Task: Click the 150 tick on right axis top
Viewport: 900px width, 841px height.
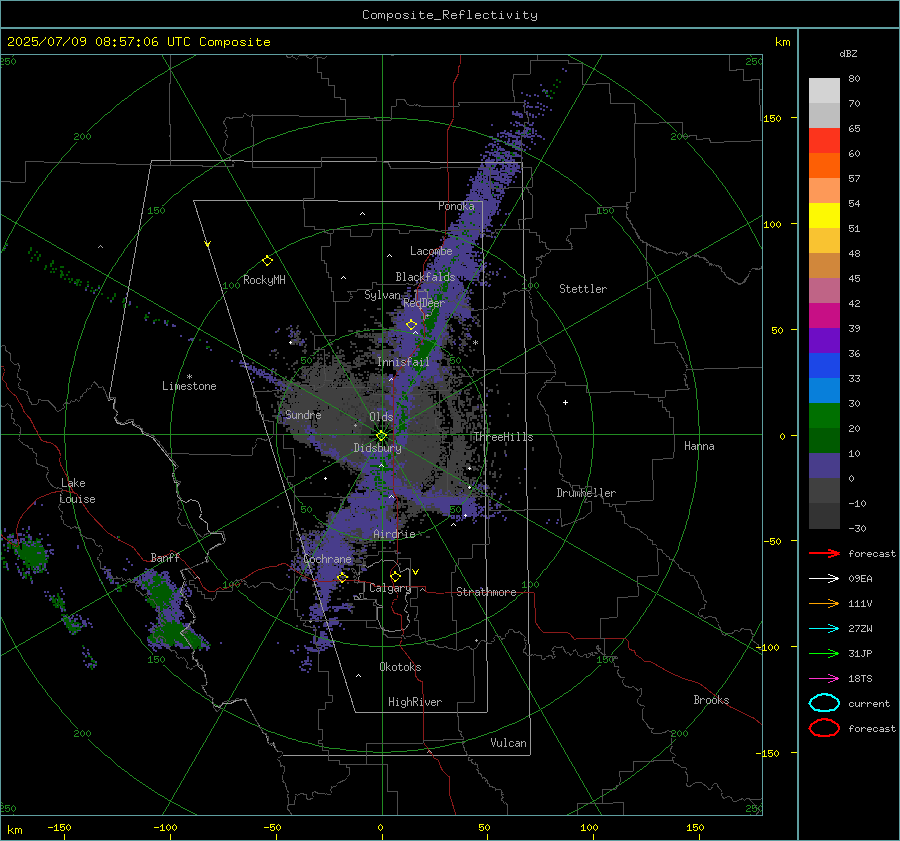Action: tap(773, 118)
